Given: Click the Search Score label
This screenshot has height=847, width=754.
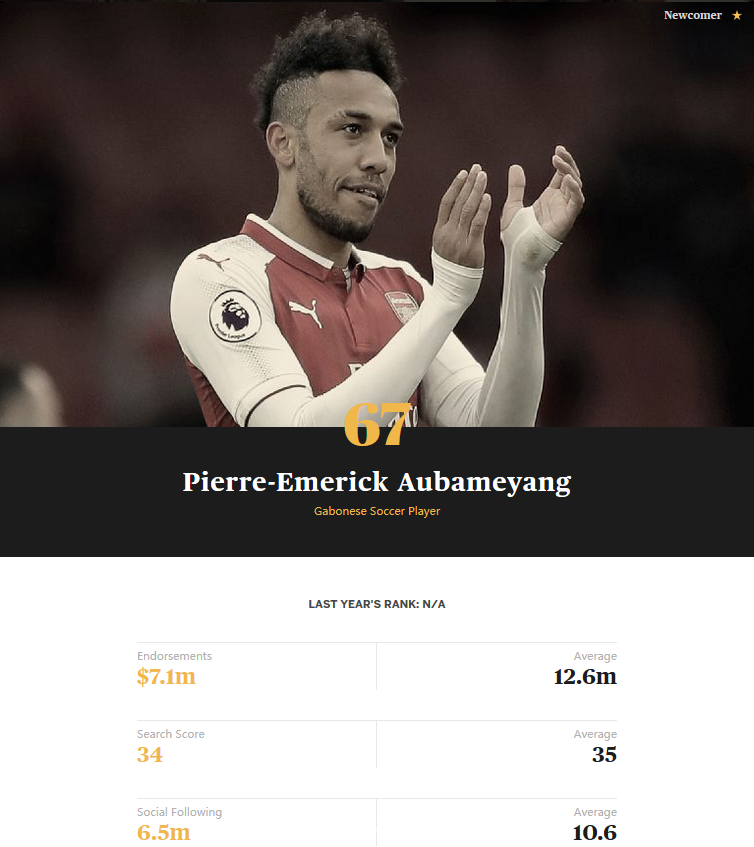Looking at the screenshot, I should (171, 734).
